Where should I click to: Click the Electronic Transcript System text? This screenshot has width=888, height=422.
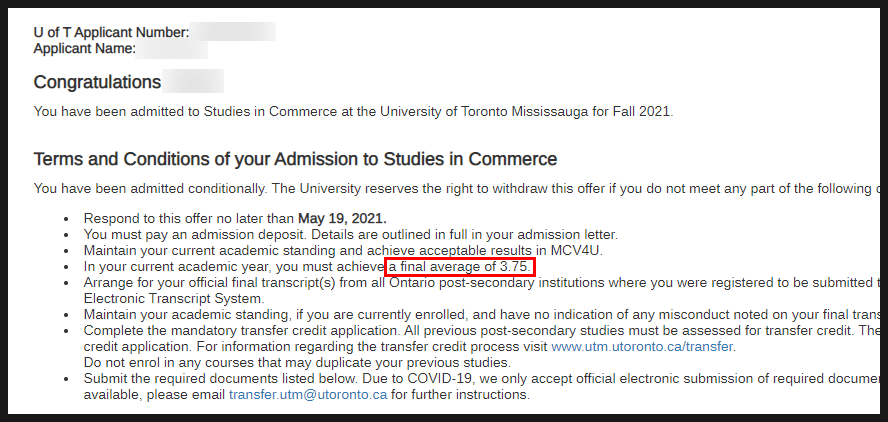174,298
